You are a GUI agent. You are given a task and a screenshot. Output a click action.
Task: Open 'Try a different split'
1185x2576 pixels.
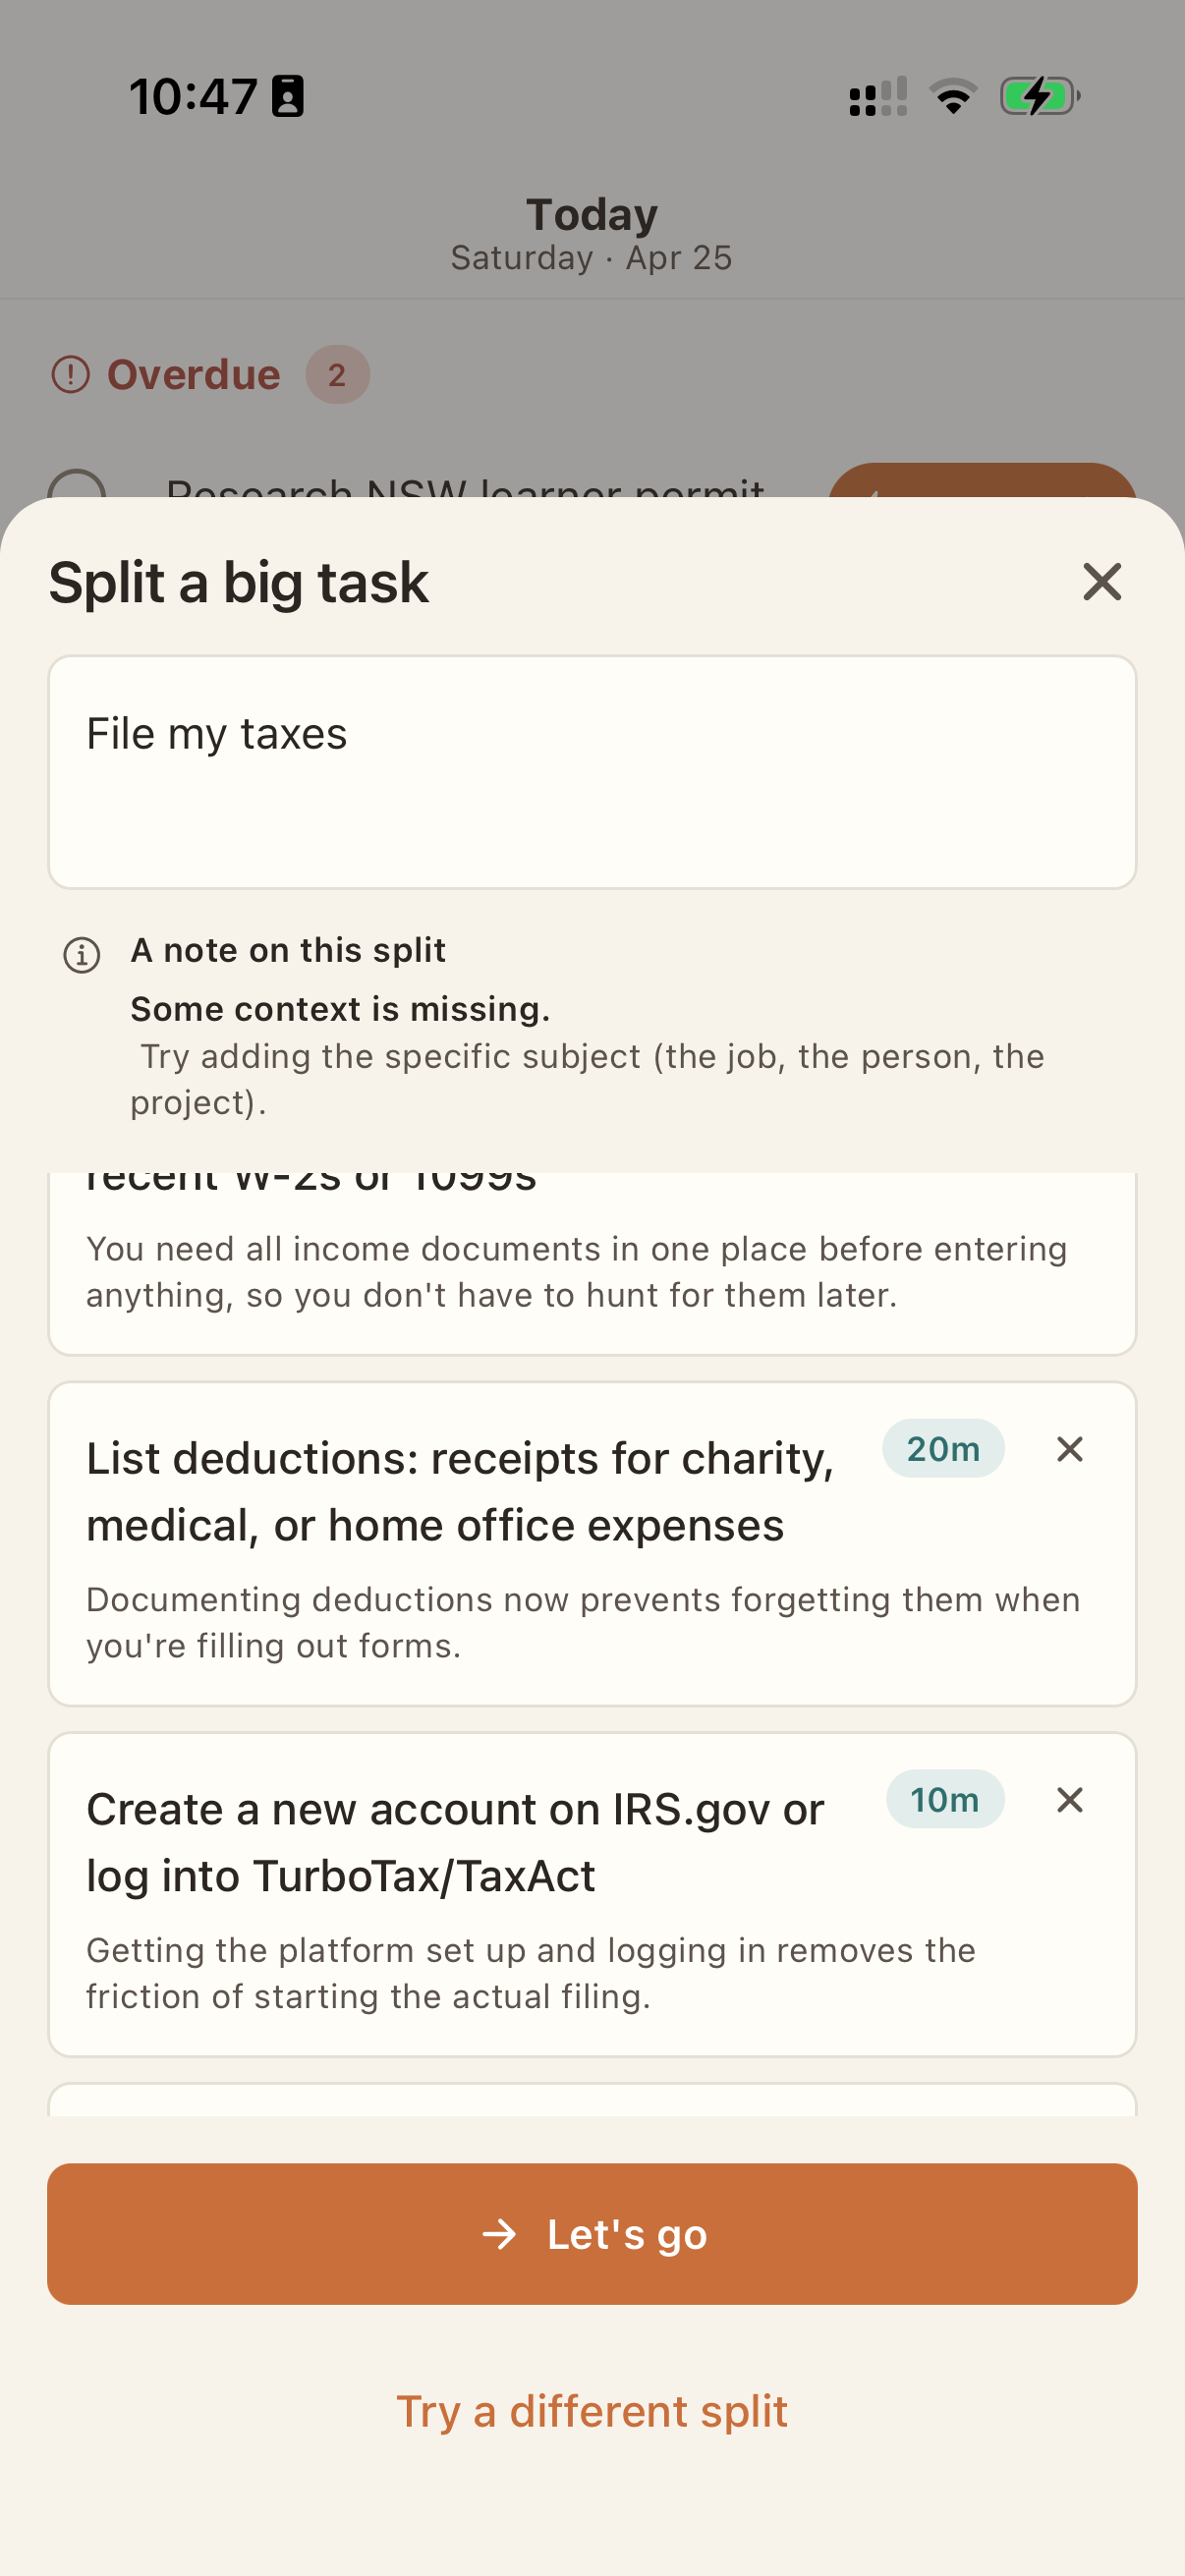[592, 2410]
